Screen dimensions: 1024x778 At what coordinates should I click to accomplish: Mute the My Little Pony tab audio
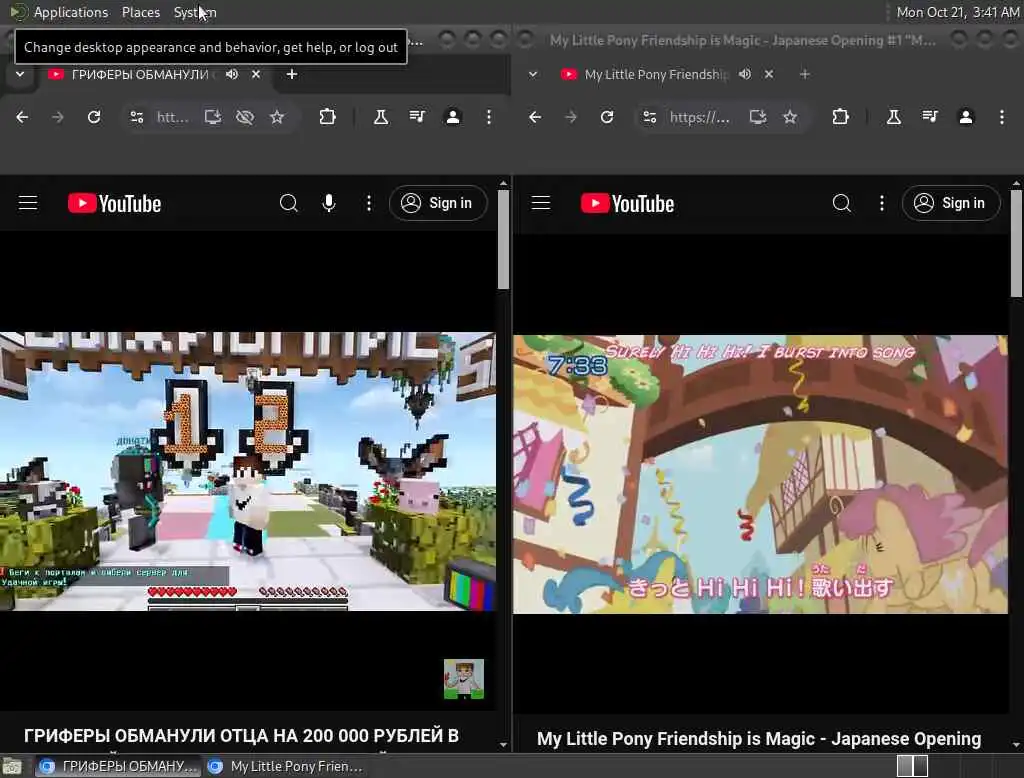tap(745, 74)
